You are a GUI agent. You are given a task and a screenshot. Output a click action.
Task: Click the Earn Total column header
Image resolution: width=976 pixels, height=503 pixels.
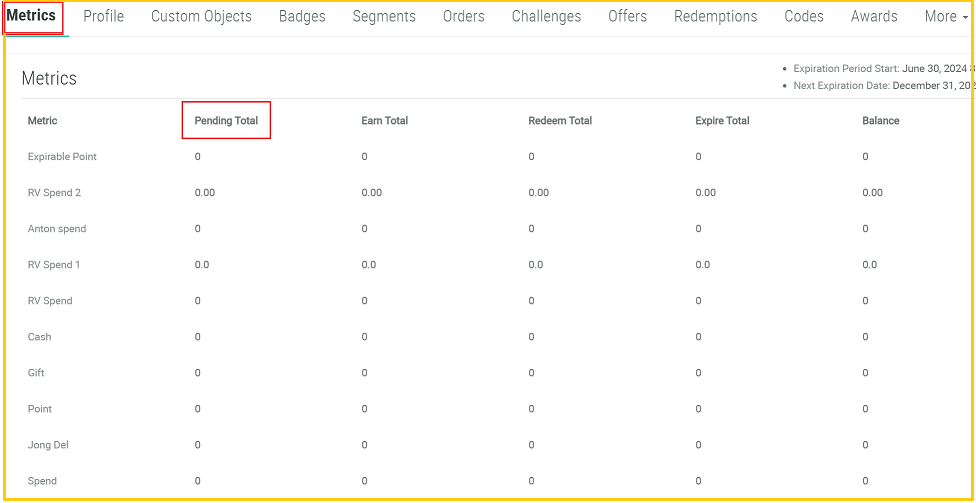pos(384,121)
